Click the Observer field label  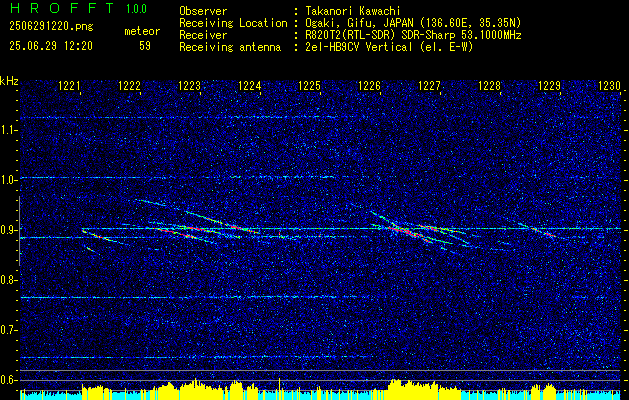[x=203, y=11]
